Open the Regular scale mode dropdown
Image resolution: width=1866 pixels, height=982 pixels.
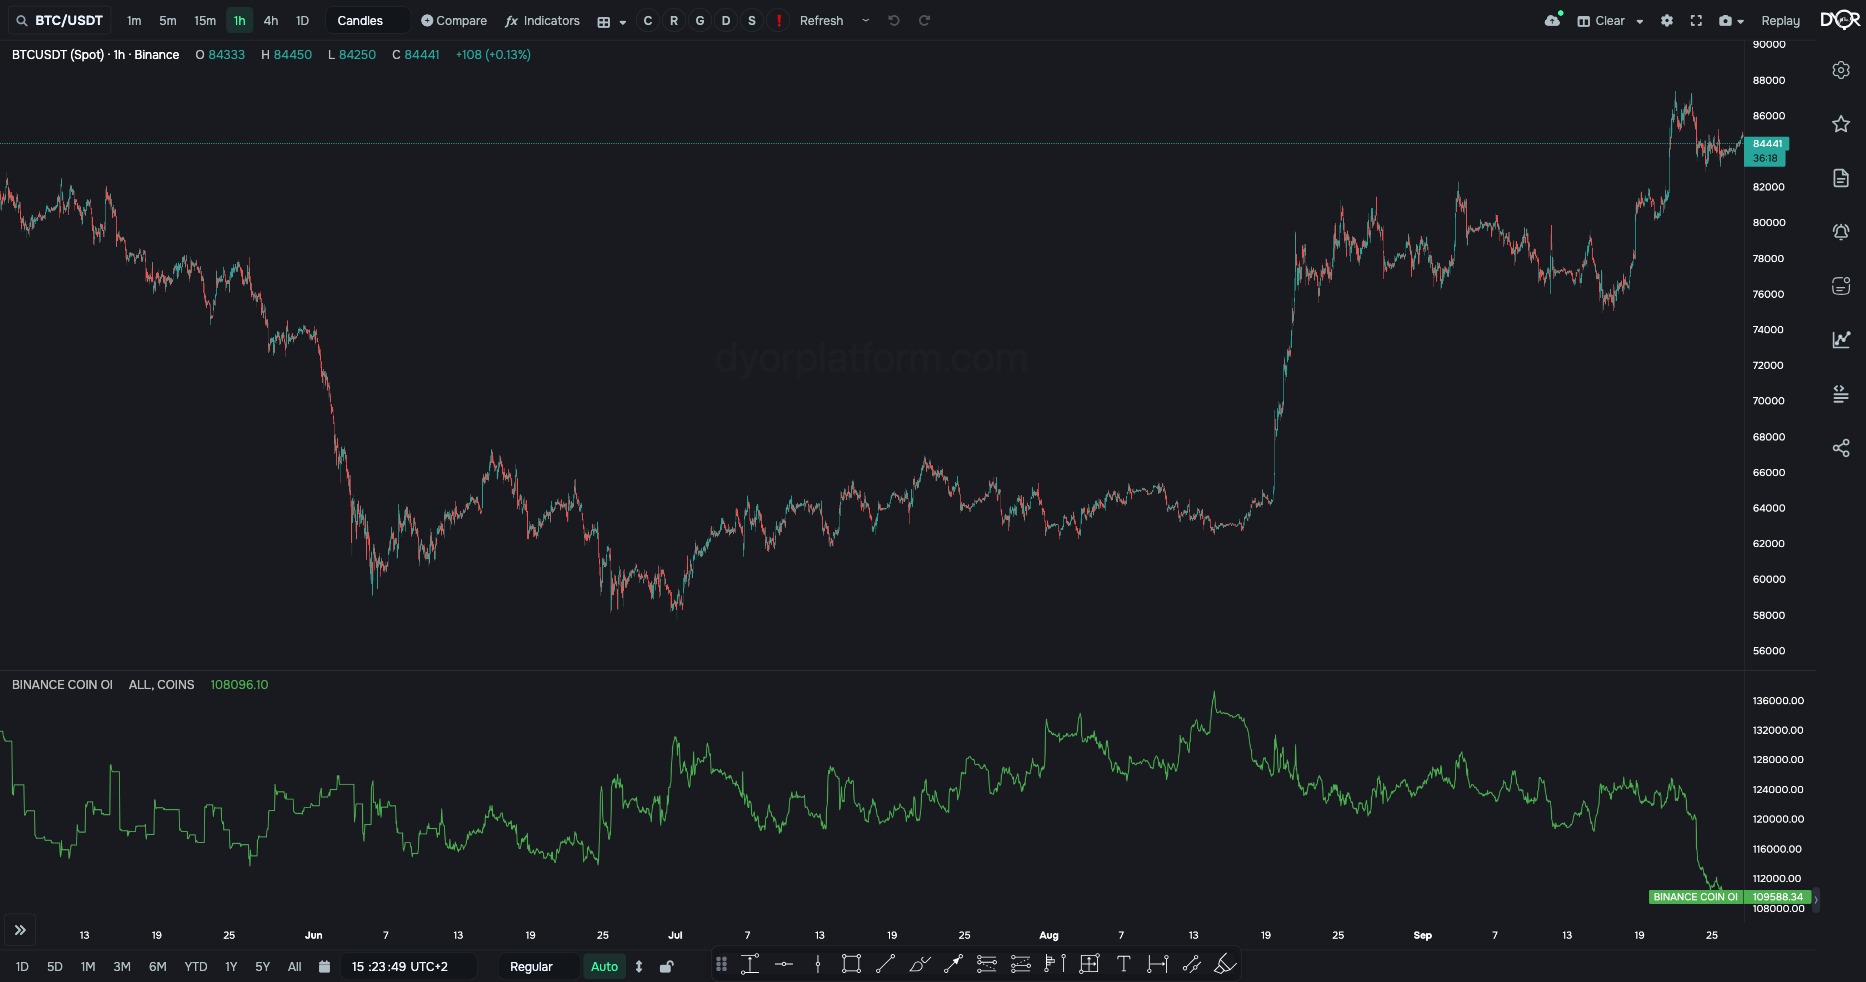coord(540,966)
